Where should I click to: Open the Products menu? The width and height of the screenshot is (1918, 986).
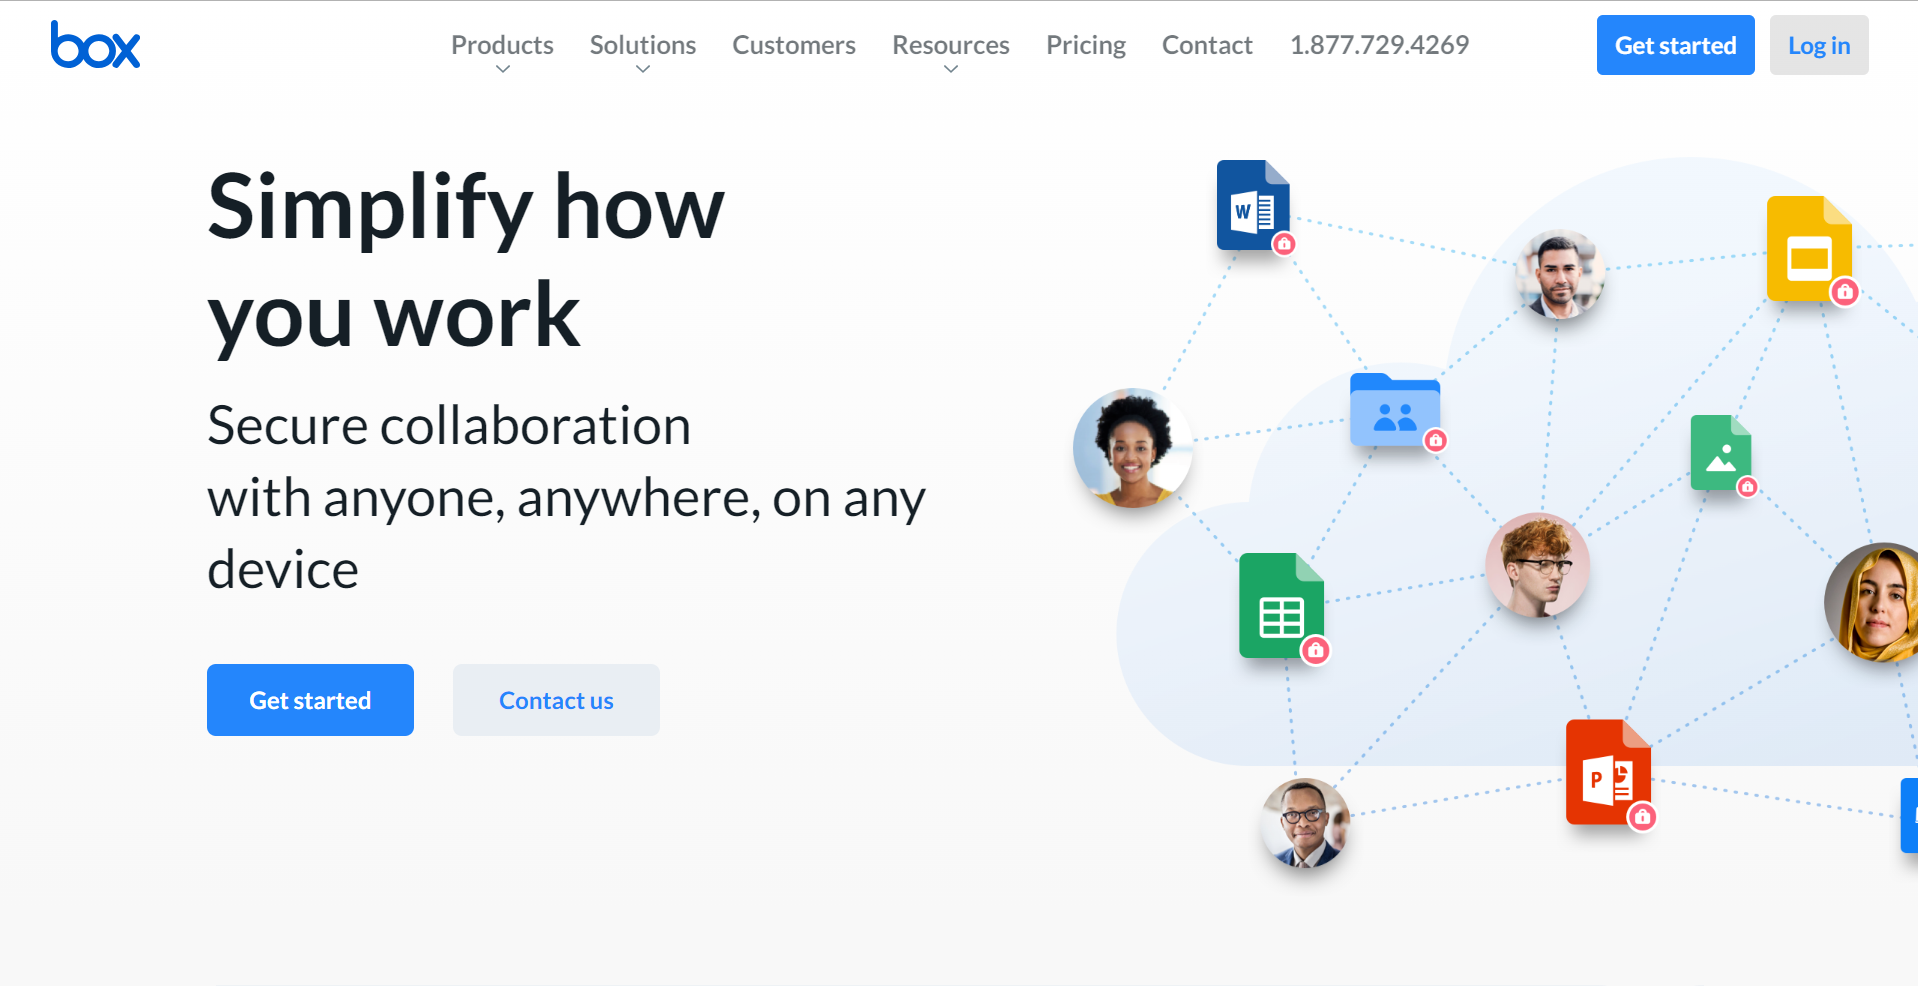[x=502, y=45]
